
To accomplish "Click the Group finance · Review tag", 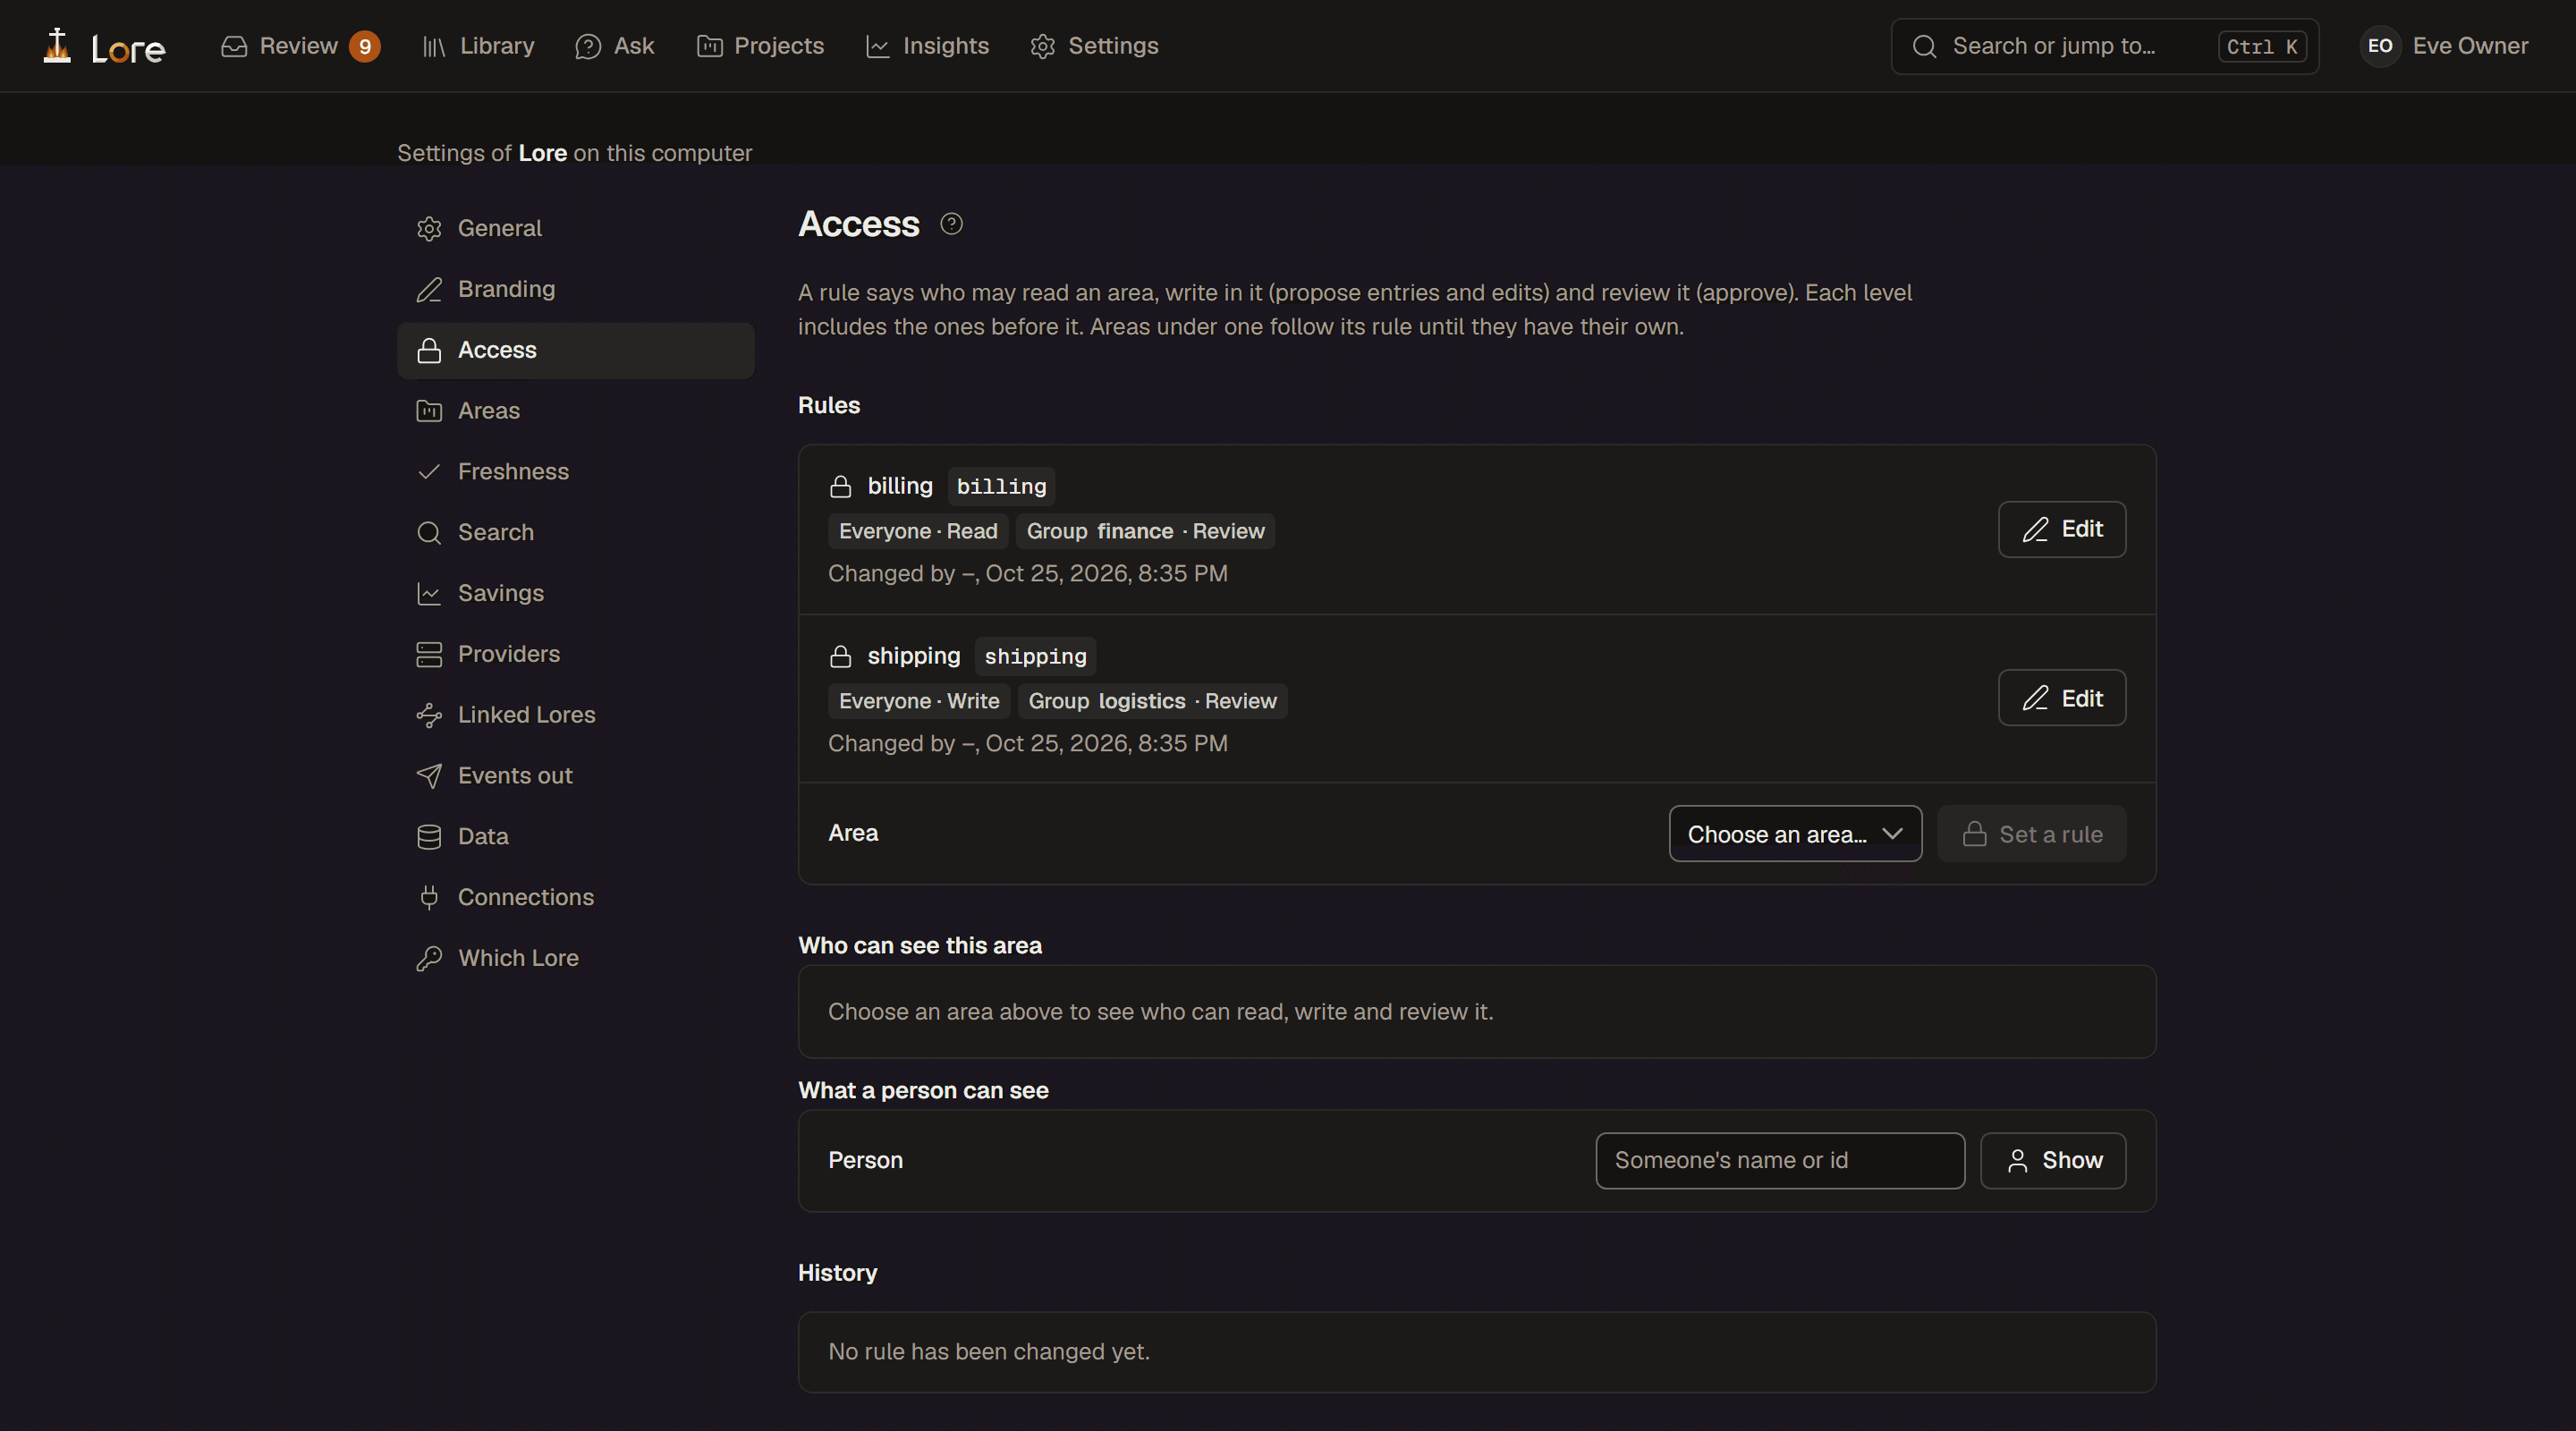I will pyautogui.click(x=1145, y=531).
